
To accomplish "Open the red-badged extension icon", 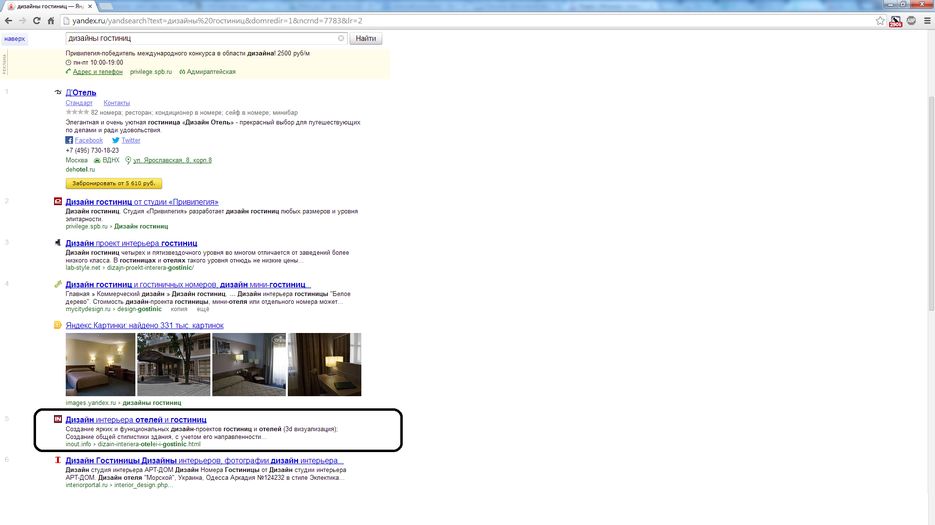I will [896, 21].
